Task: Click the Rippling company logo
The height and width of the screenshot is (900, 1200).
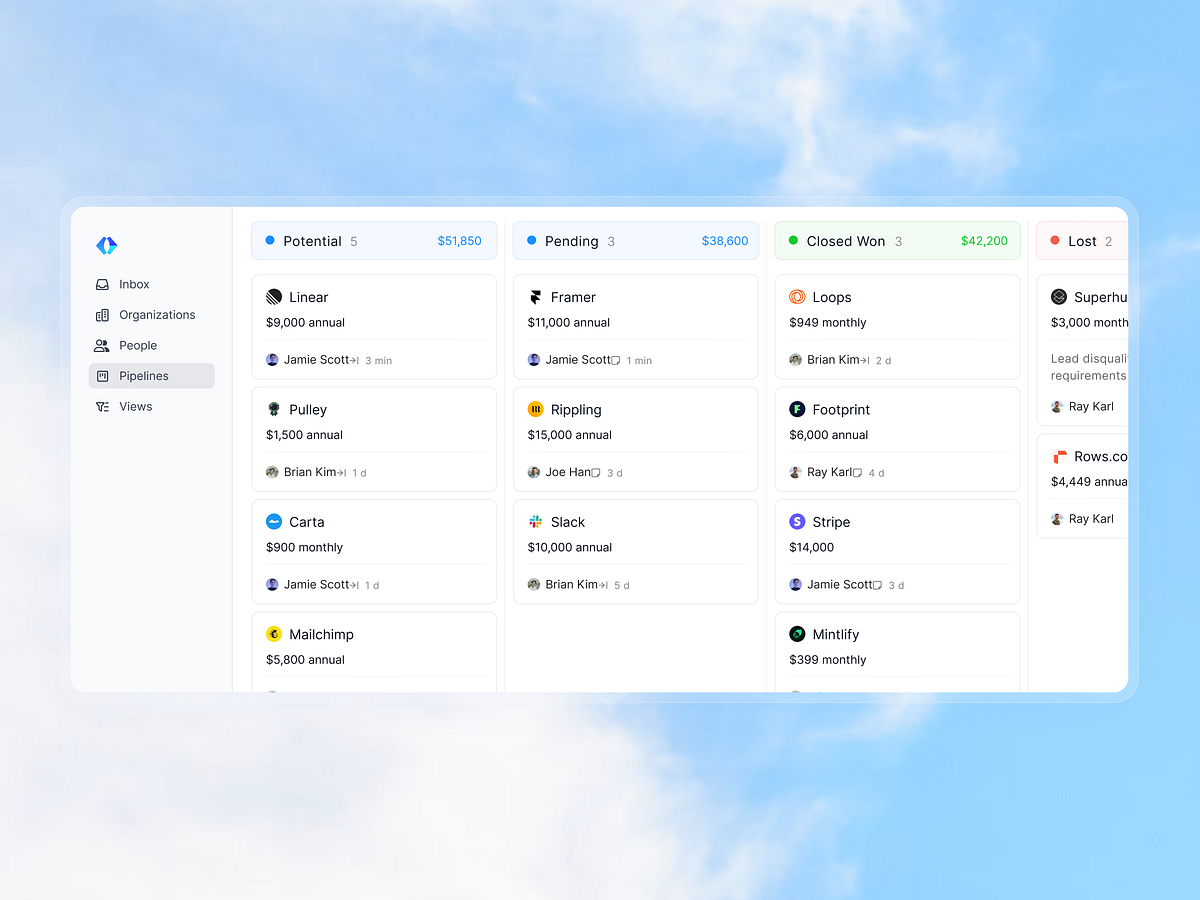Action: pyautogui.click(x=536, y=410)
